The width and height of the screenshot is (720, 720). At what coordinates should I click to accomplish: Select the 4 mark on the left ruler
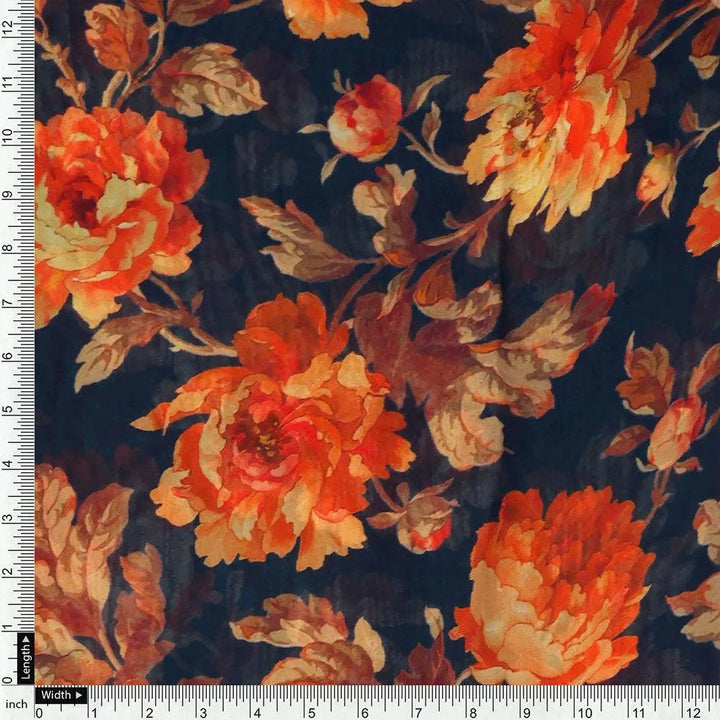click(8, 464)
